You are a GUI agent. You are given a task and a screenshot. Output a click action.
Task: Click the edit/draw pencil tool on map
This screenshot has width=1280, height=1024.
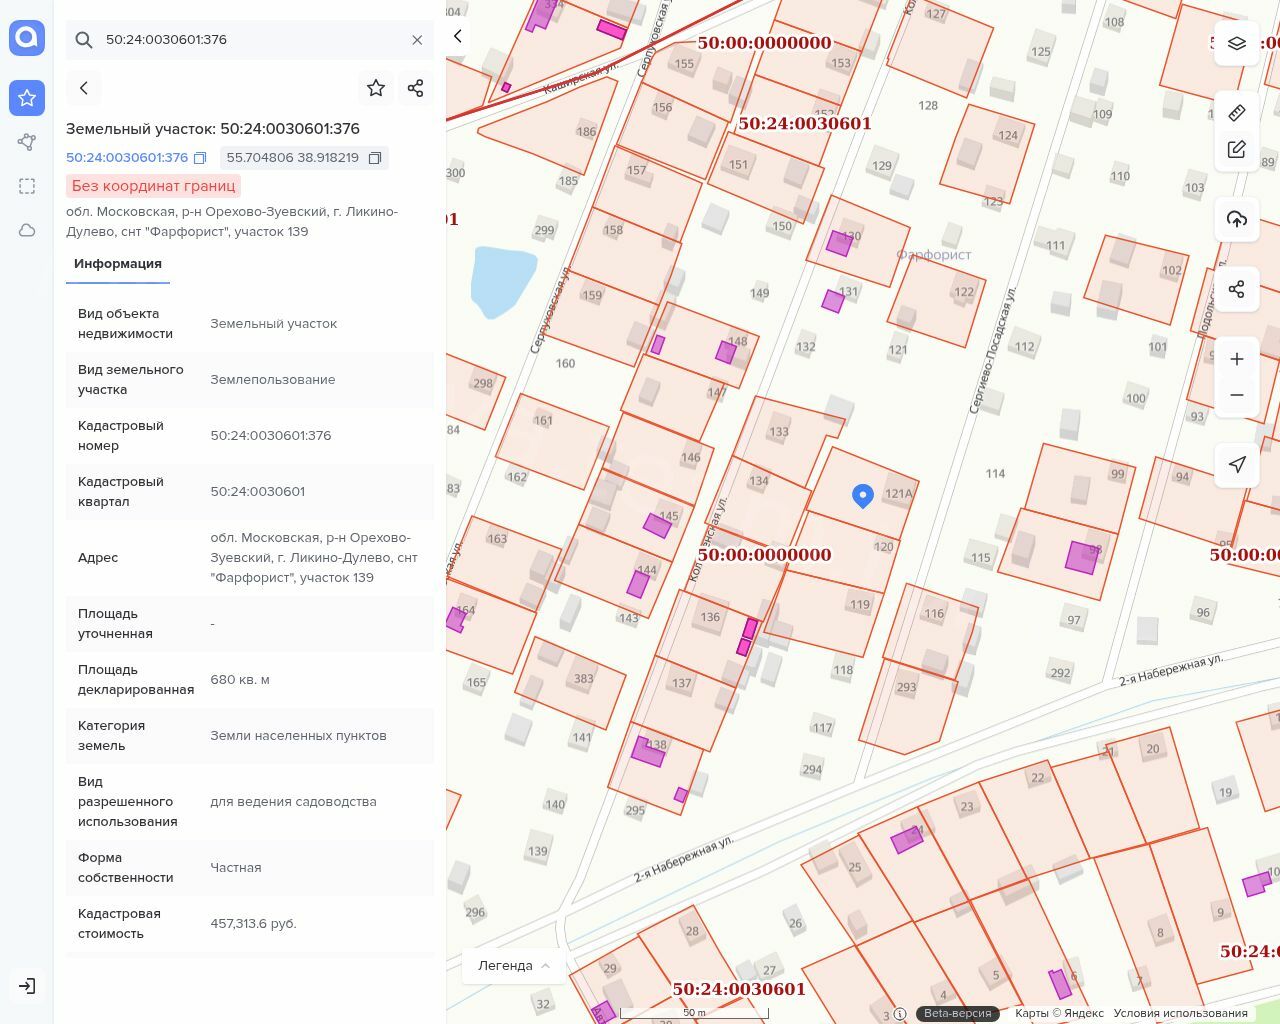1237,149
